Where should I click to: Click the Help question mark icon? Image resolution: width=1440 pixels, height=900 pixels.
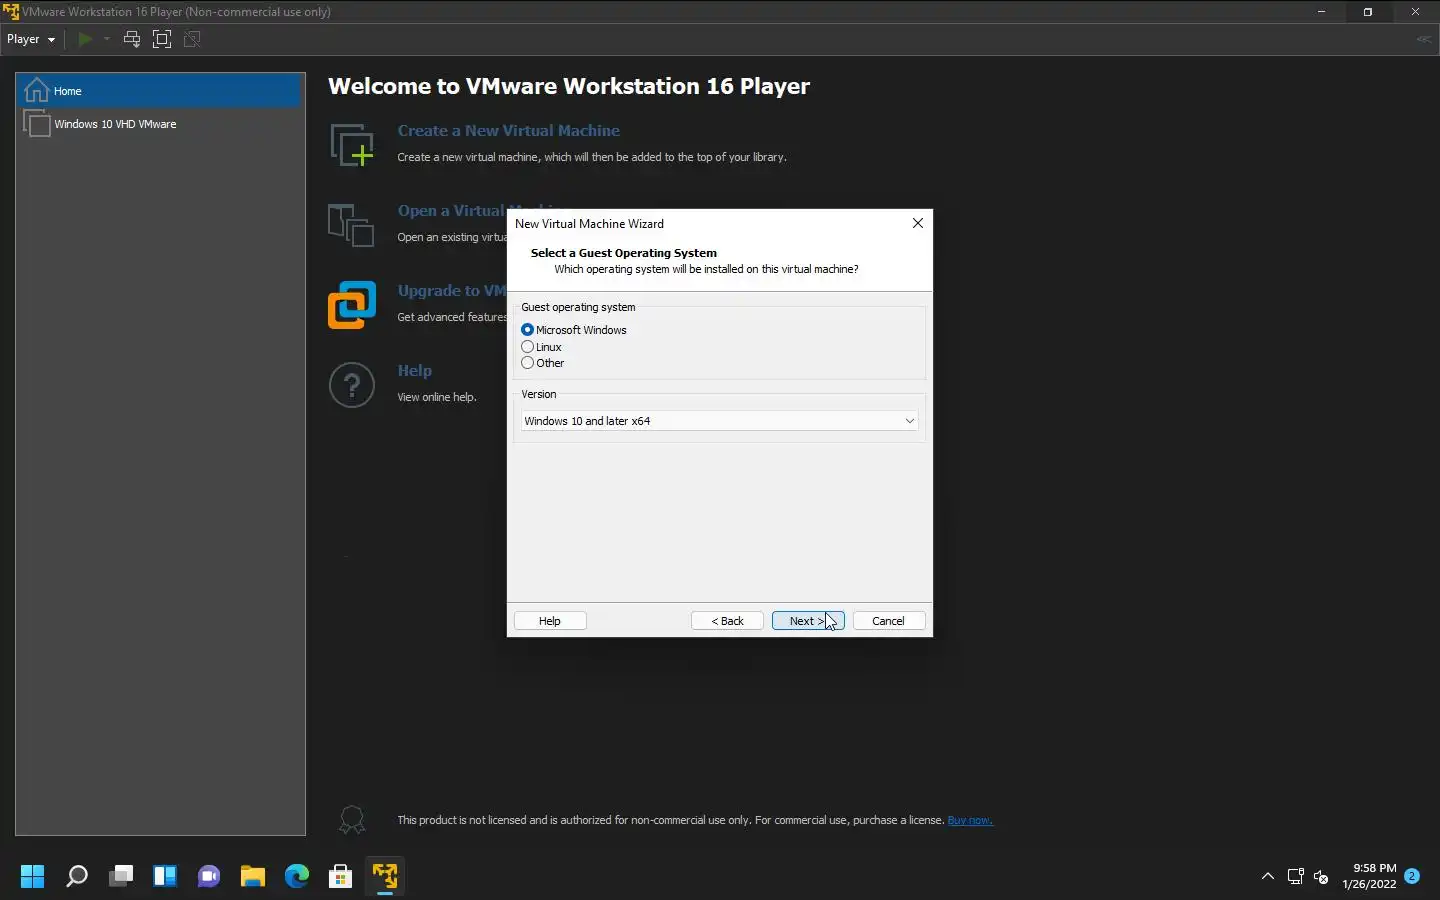[352, 385]
